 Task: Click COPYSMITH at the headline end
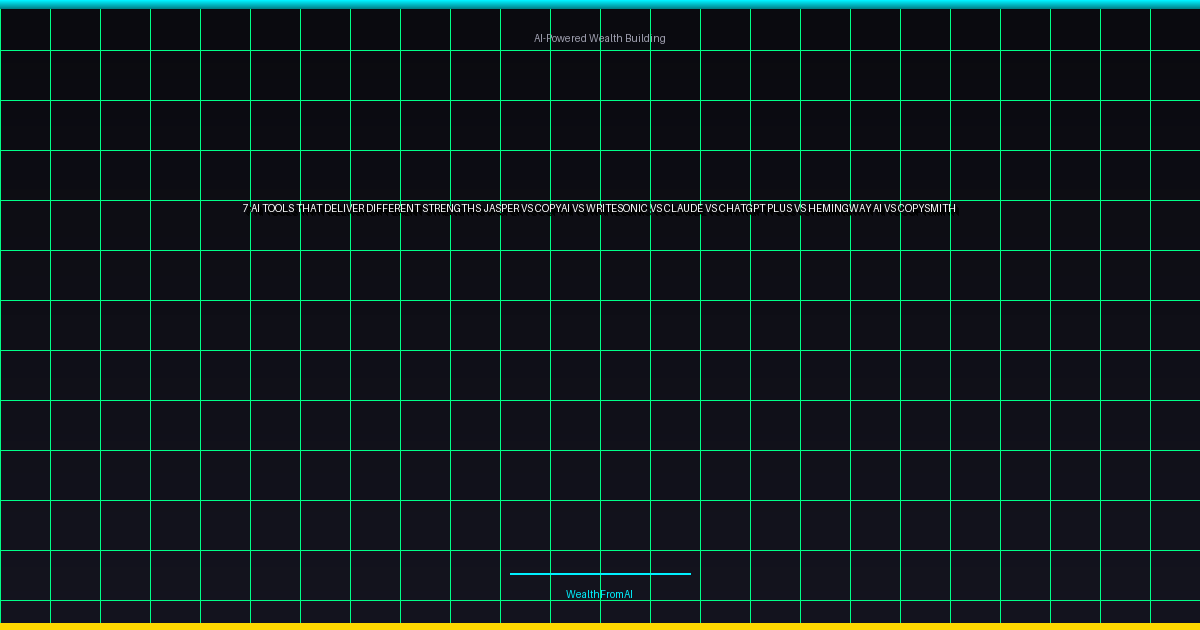[x=927, y=209]
